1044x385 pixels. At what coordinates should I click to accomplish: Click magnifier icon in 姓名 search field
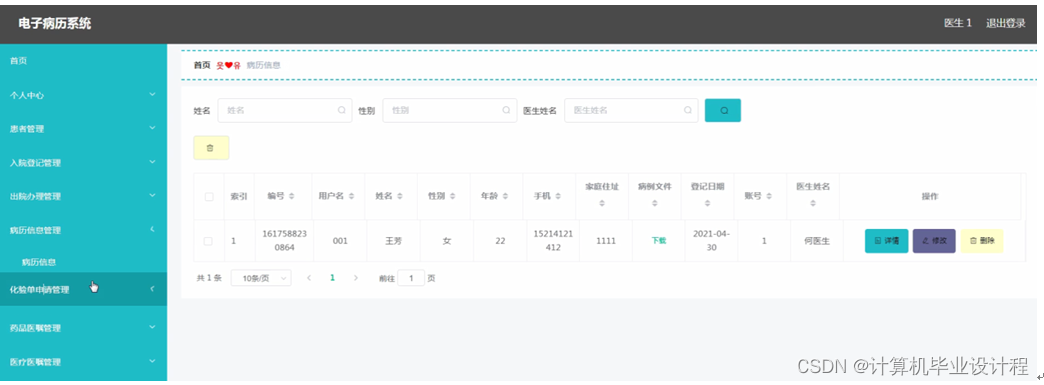[x=342, y=111]
